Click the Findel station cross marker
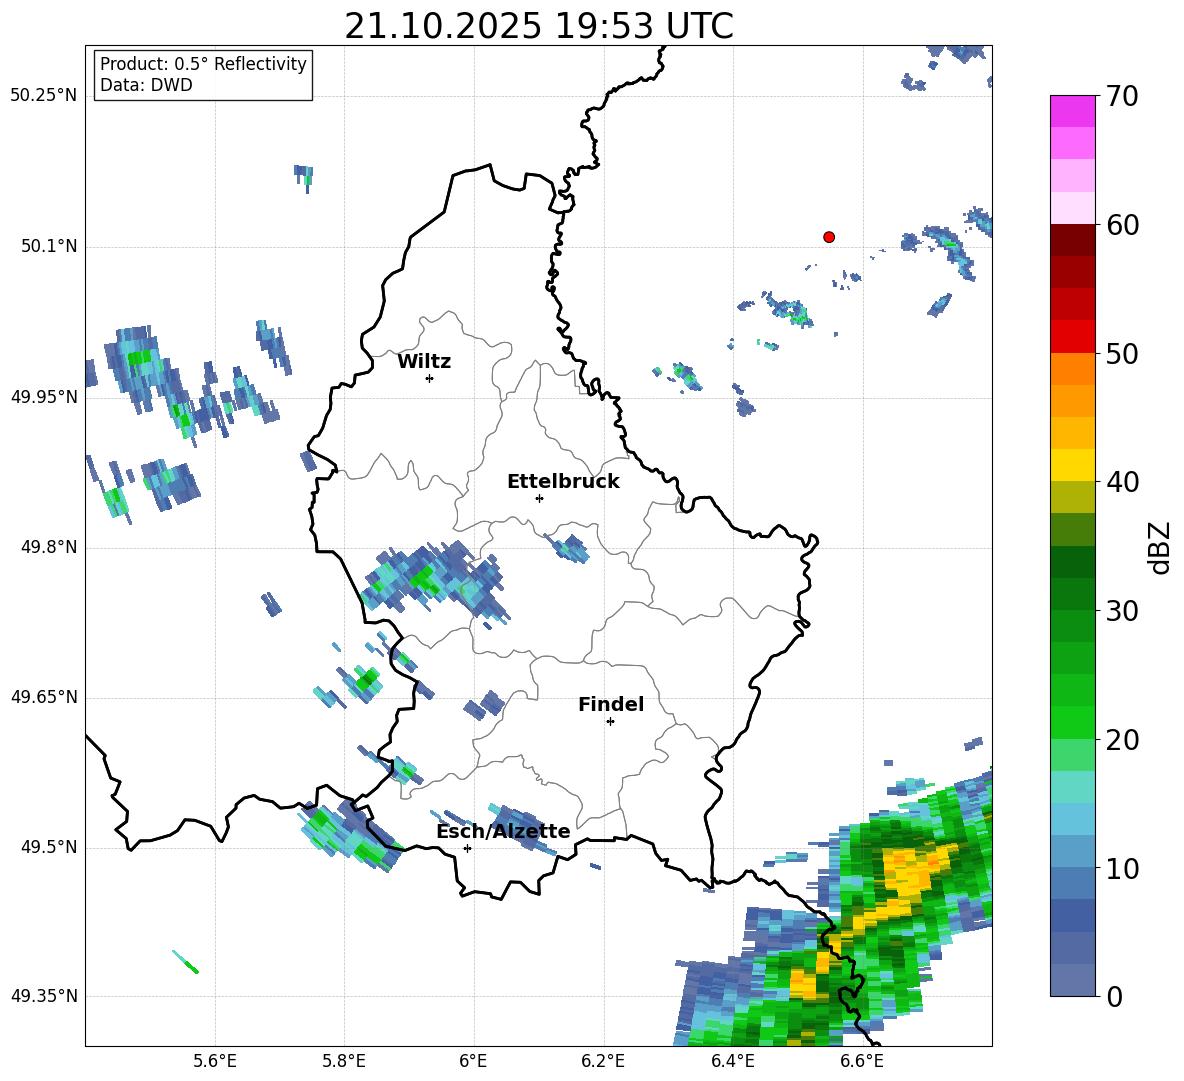 tap(610, 722)
